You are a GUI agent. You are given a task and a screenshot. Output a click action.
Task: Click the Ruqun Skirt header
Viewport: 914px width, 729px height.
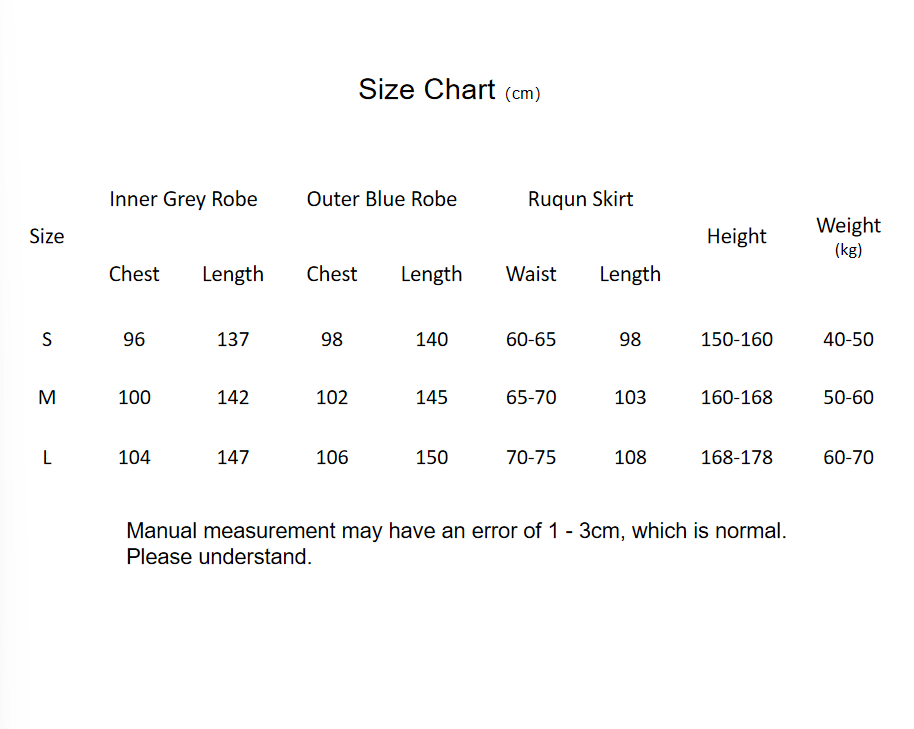[580, 199]
